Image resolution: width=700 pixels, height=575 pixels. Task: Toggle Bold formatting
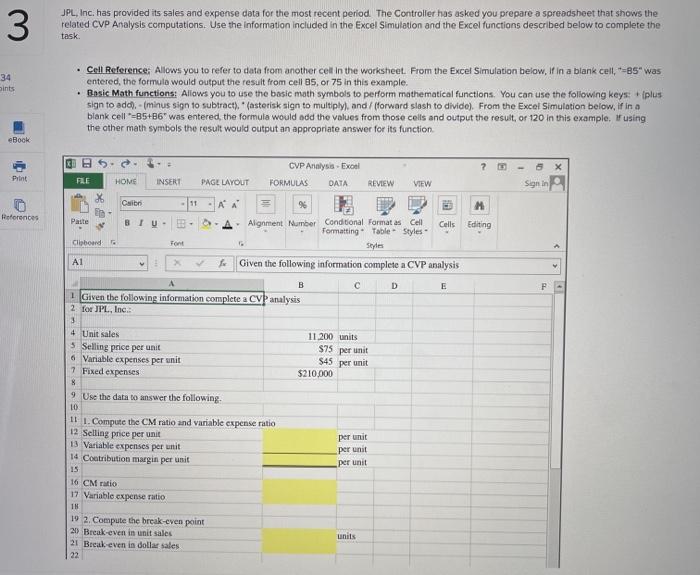coord(127,223)
